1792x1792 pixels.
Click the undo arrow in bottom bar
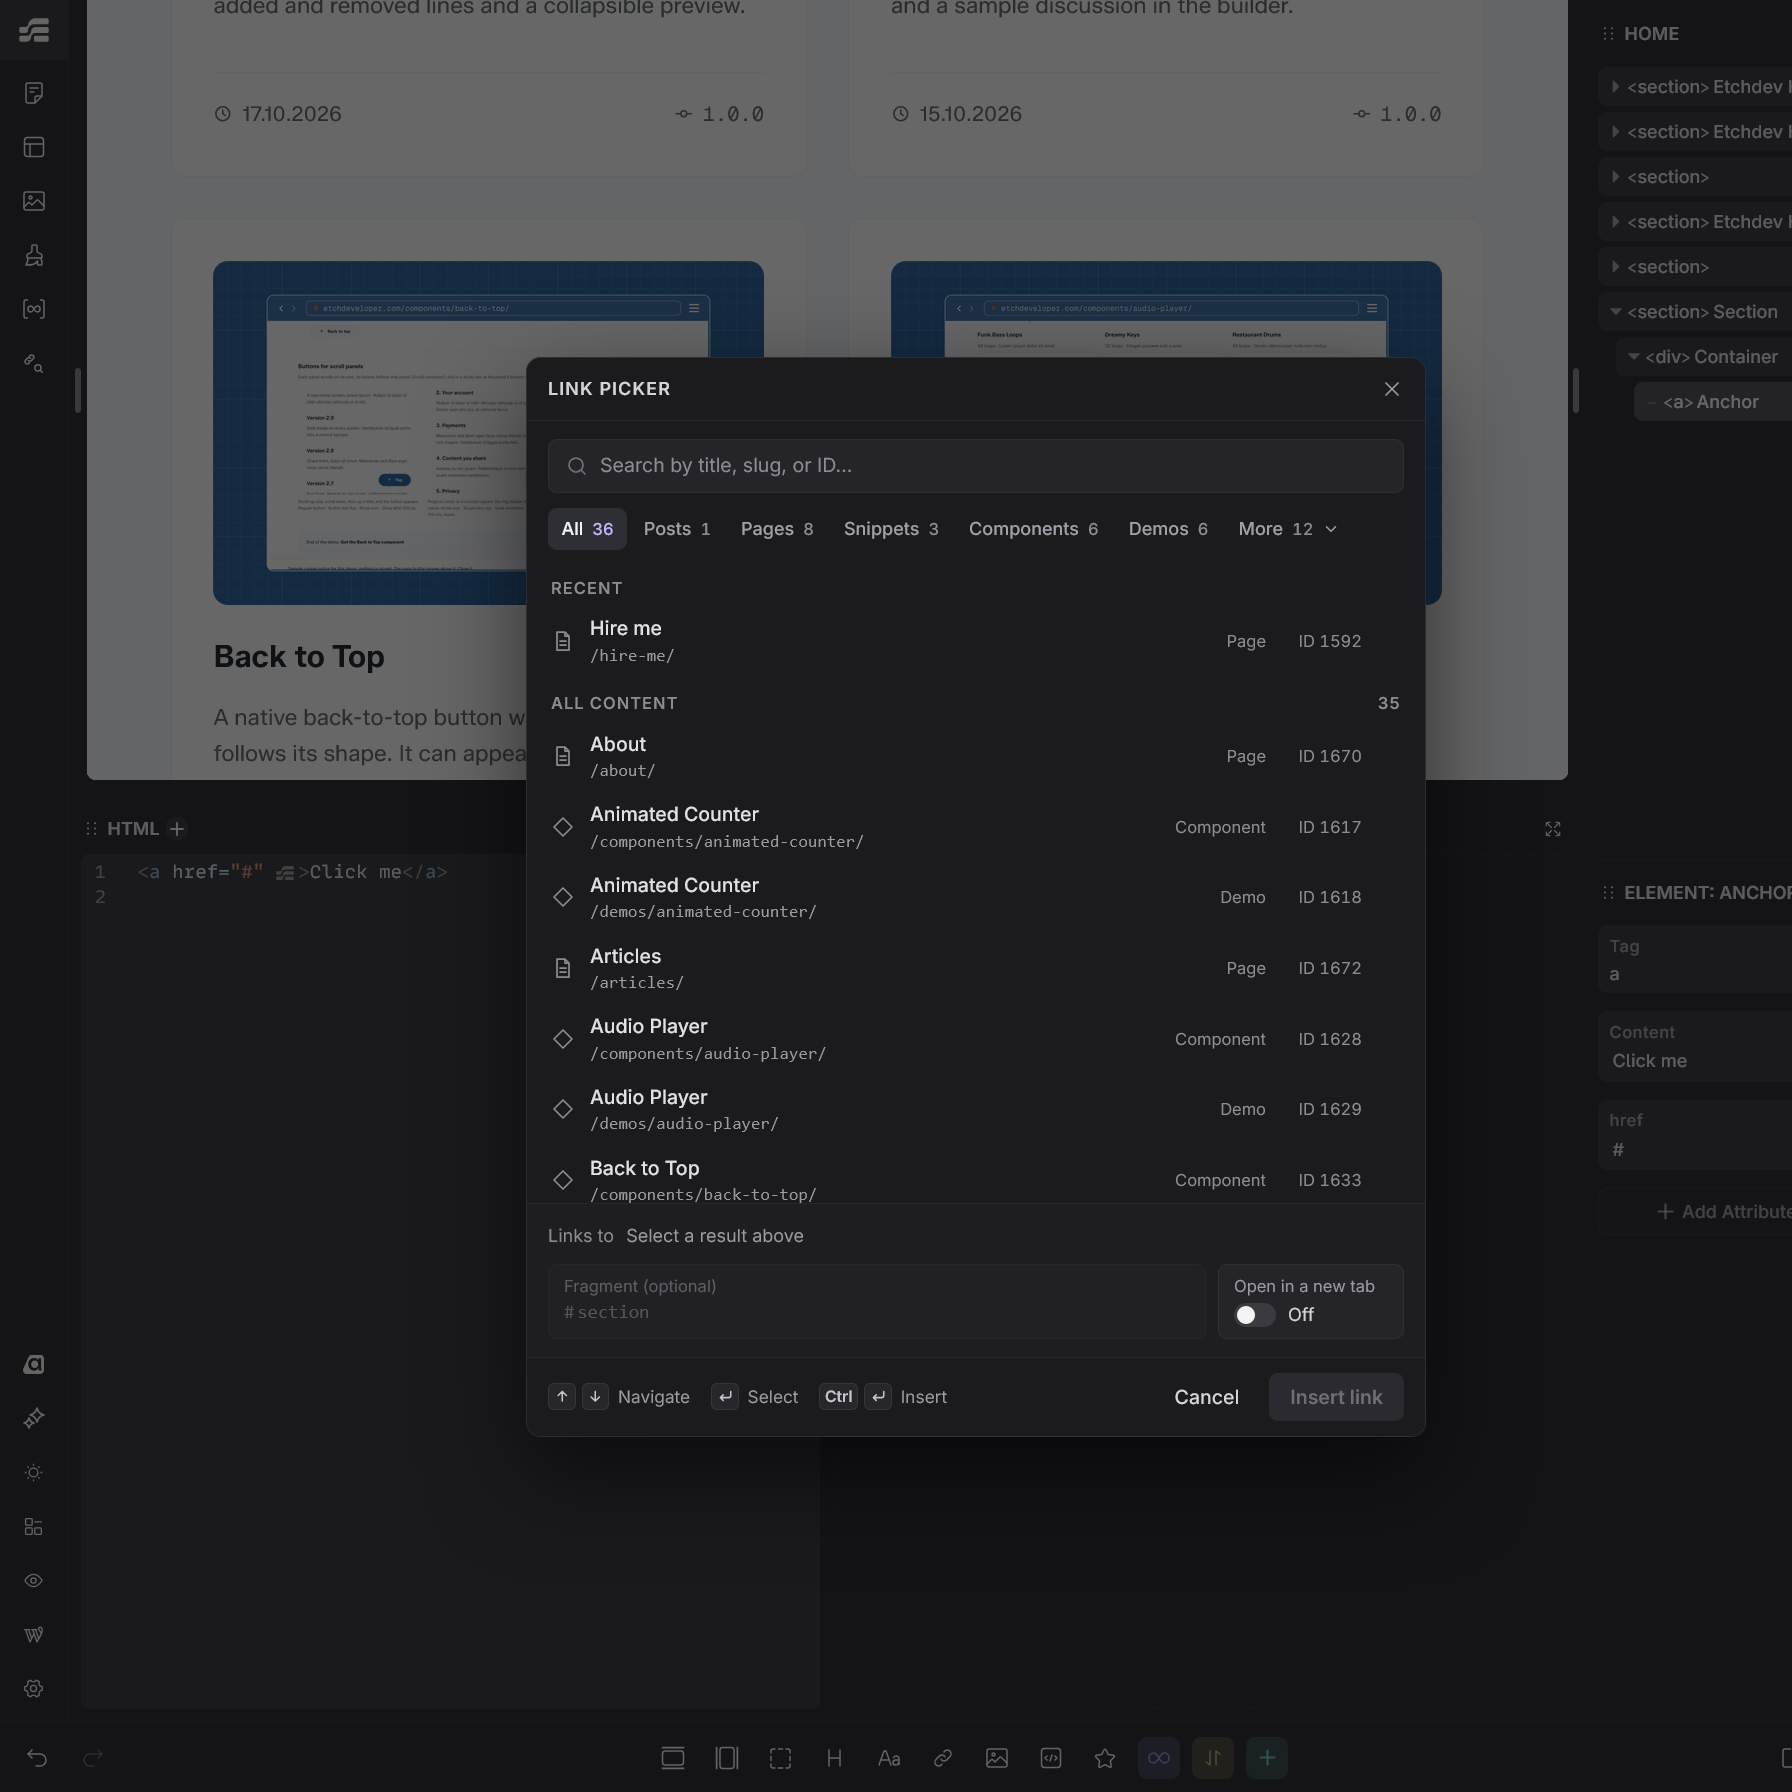pos(37,1758)
